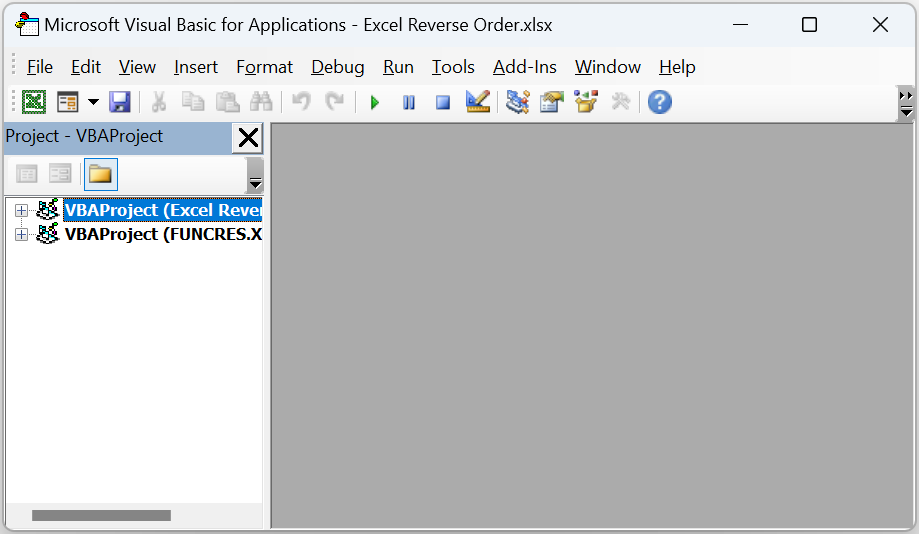Screen dimensions: 919x534
Task: Open the Help menu
Action: point(677,67)
